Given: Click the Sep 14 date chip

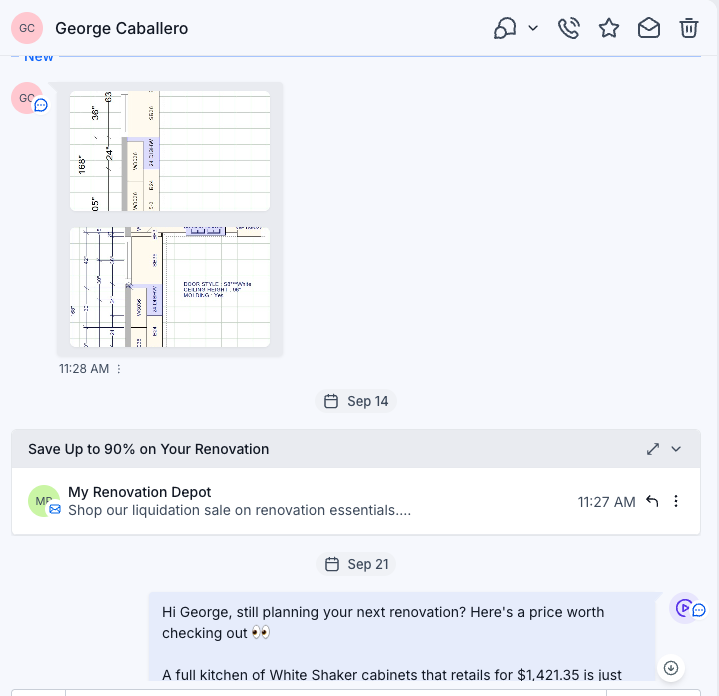Looking at the screenshot, I should point(356,401).
